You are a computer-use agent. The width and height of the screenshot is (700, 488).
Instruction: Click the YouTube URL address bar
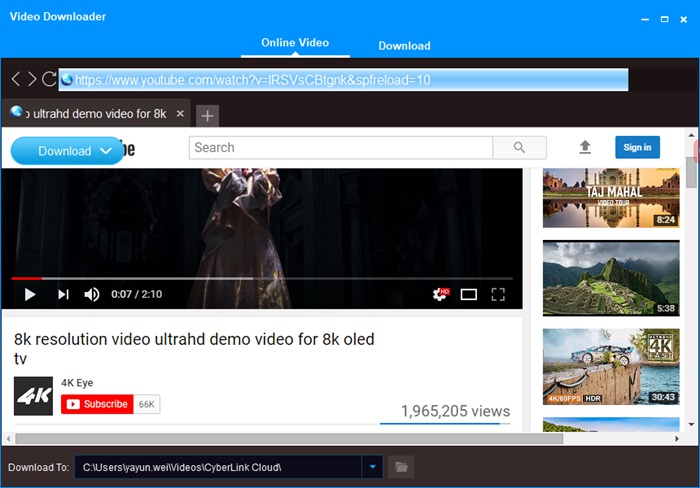(x=343, y=80)
